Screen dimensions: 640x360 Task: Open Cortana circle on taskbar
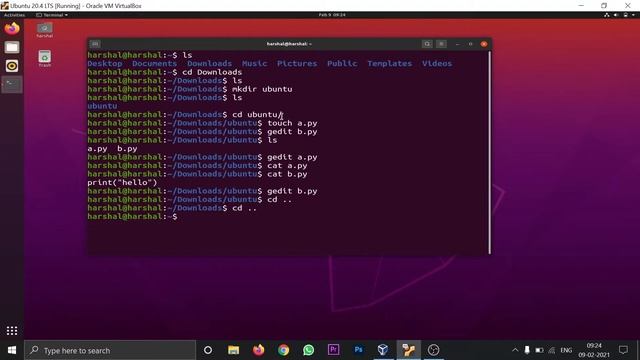(208, 350)
